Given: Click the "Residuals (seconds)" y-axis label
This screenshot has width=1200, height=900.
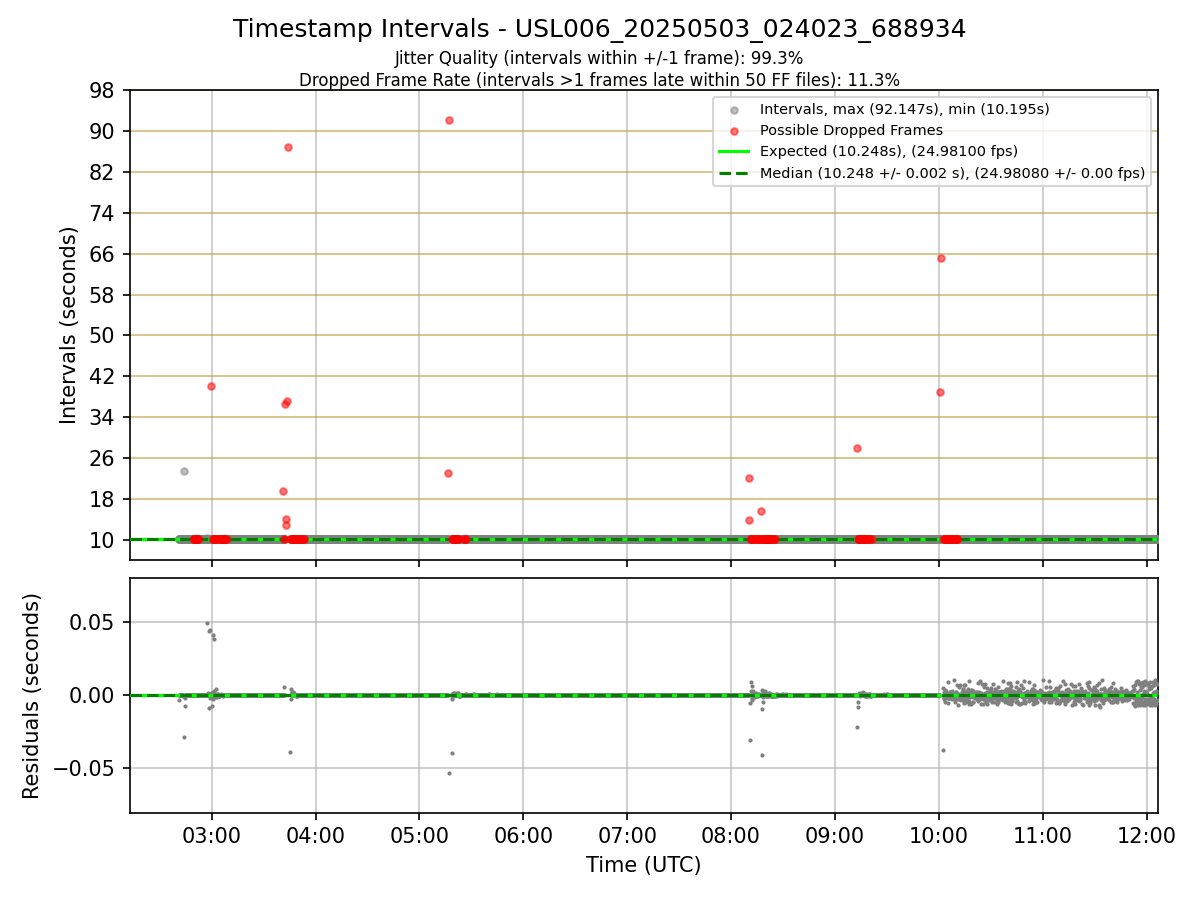Looking at the screenshot, I should (x=32, y=696).
